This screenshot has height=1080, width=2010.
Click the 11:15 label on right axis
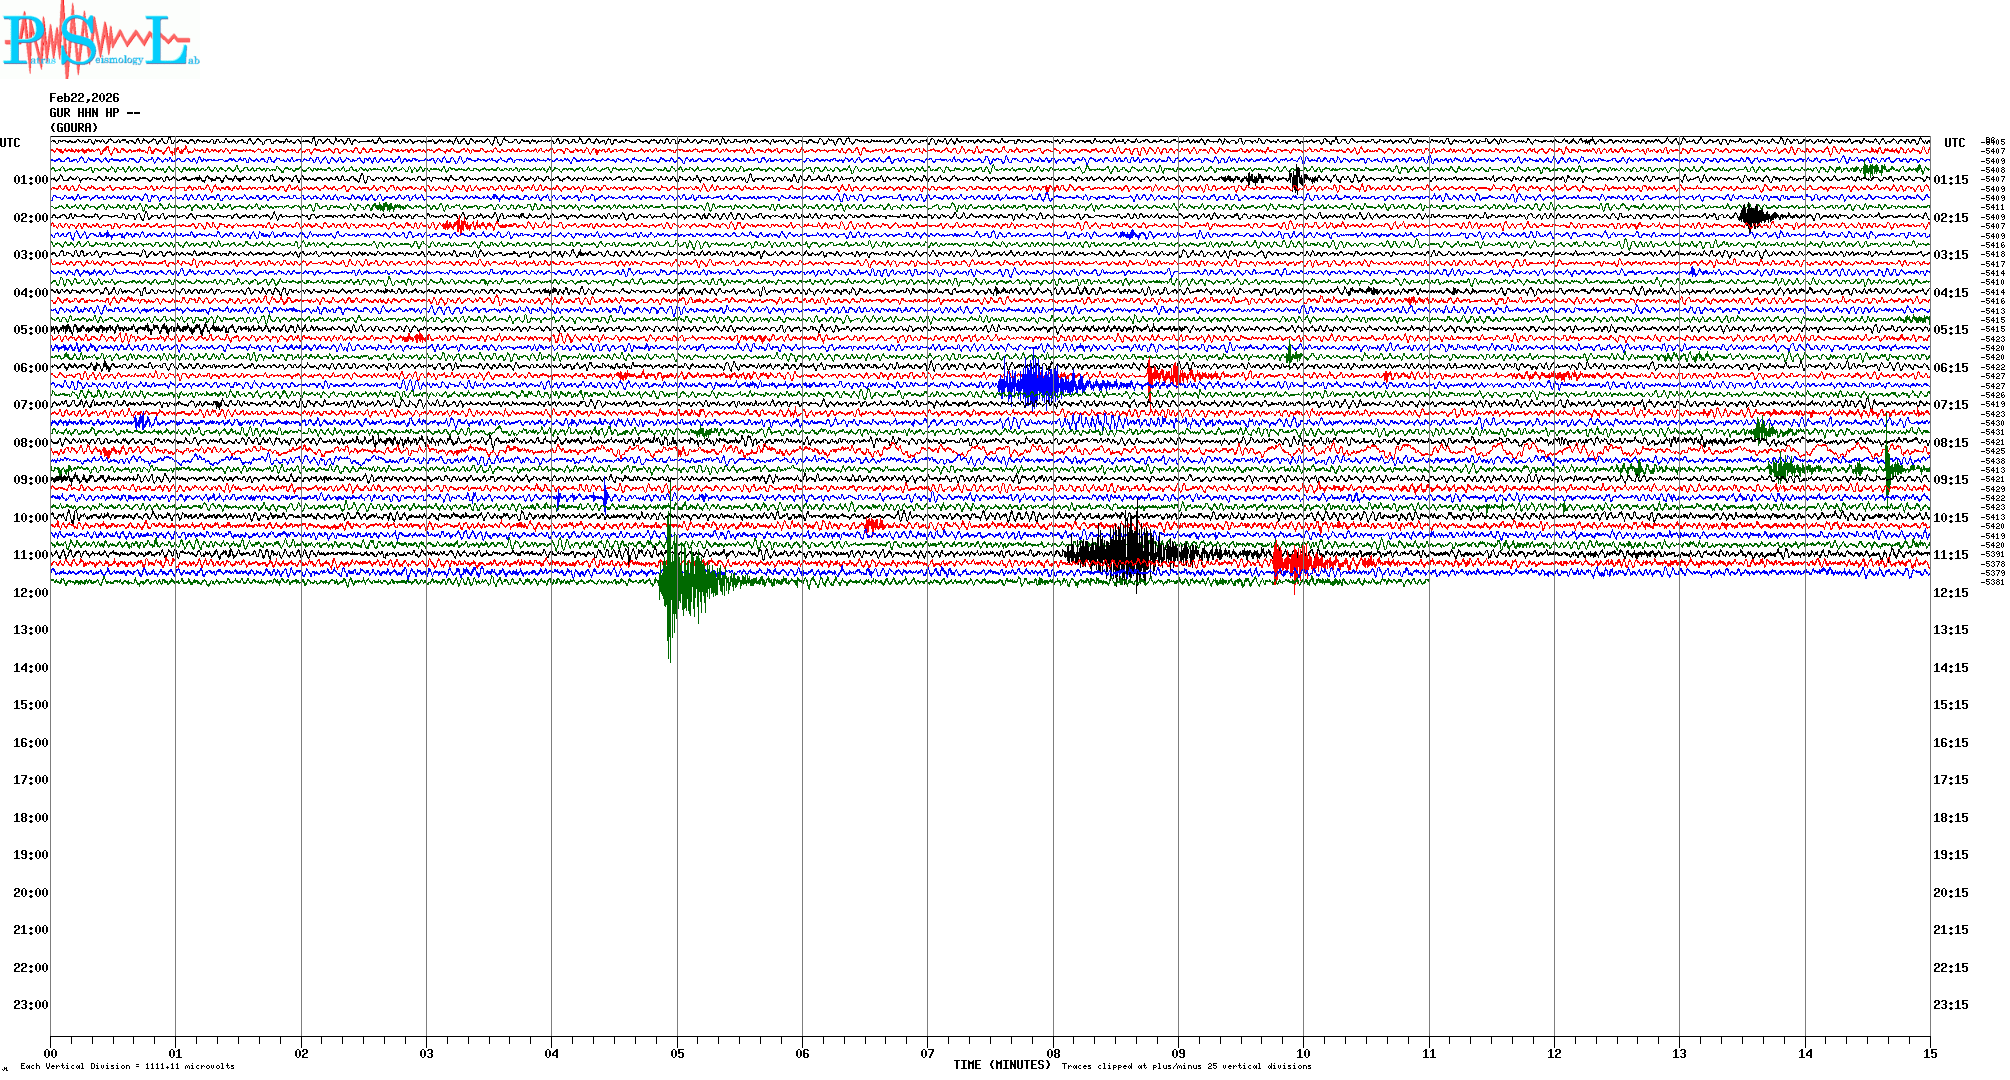point(1950,555)
